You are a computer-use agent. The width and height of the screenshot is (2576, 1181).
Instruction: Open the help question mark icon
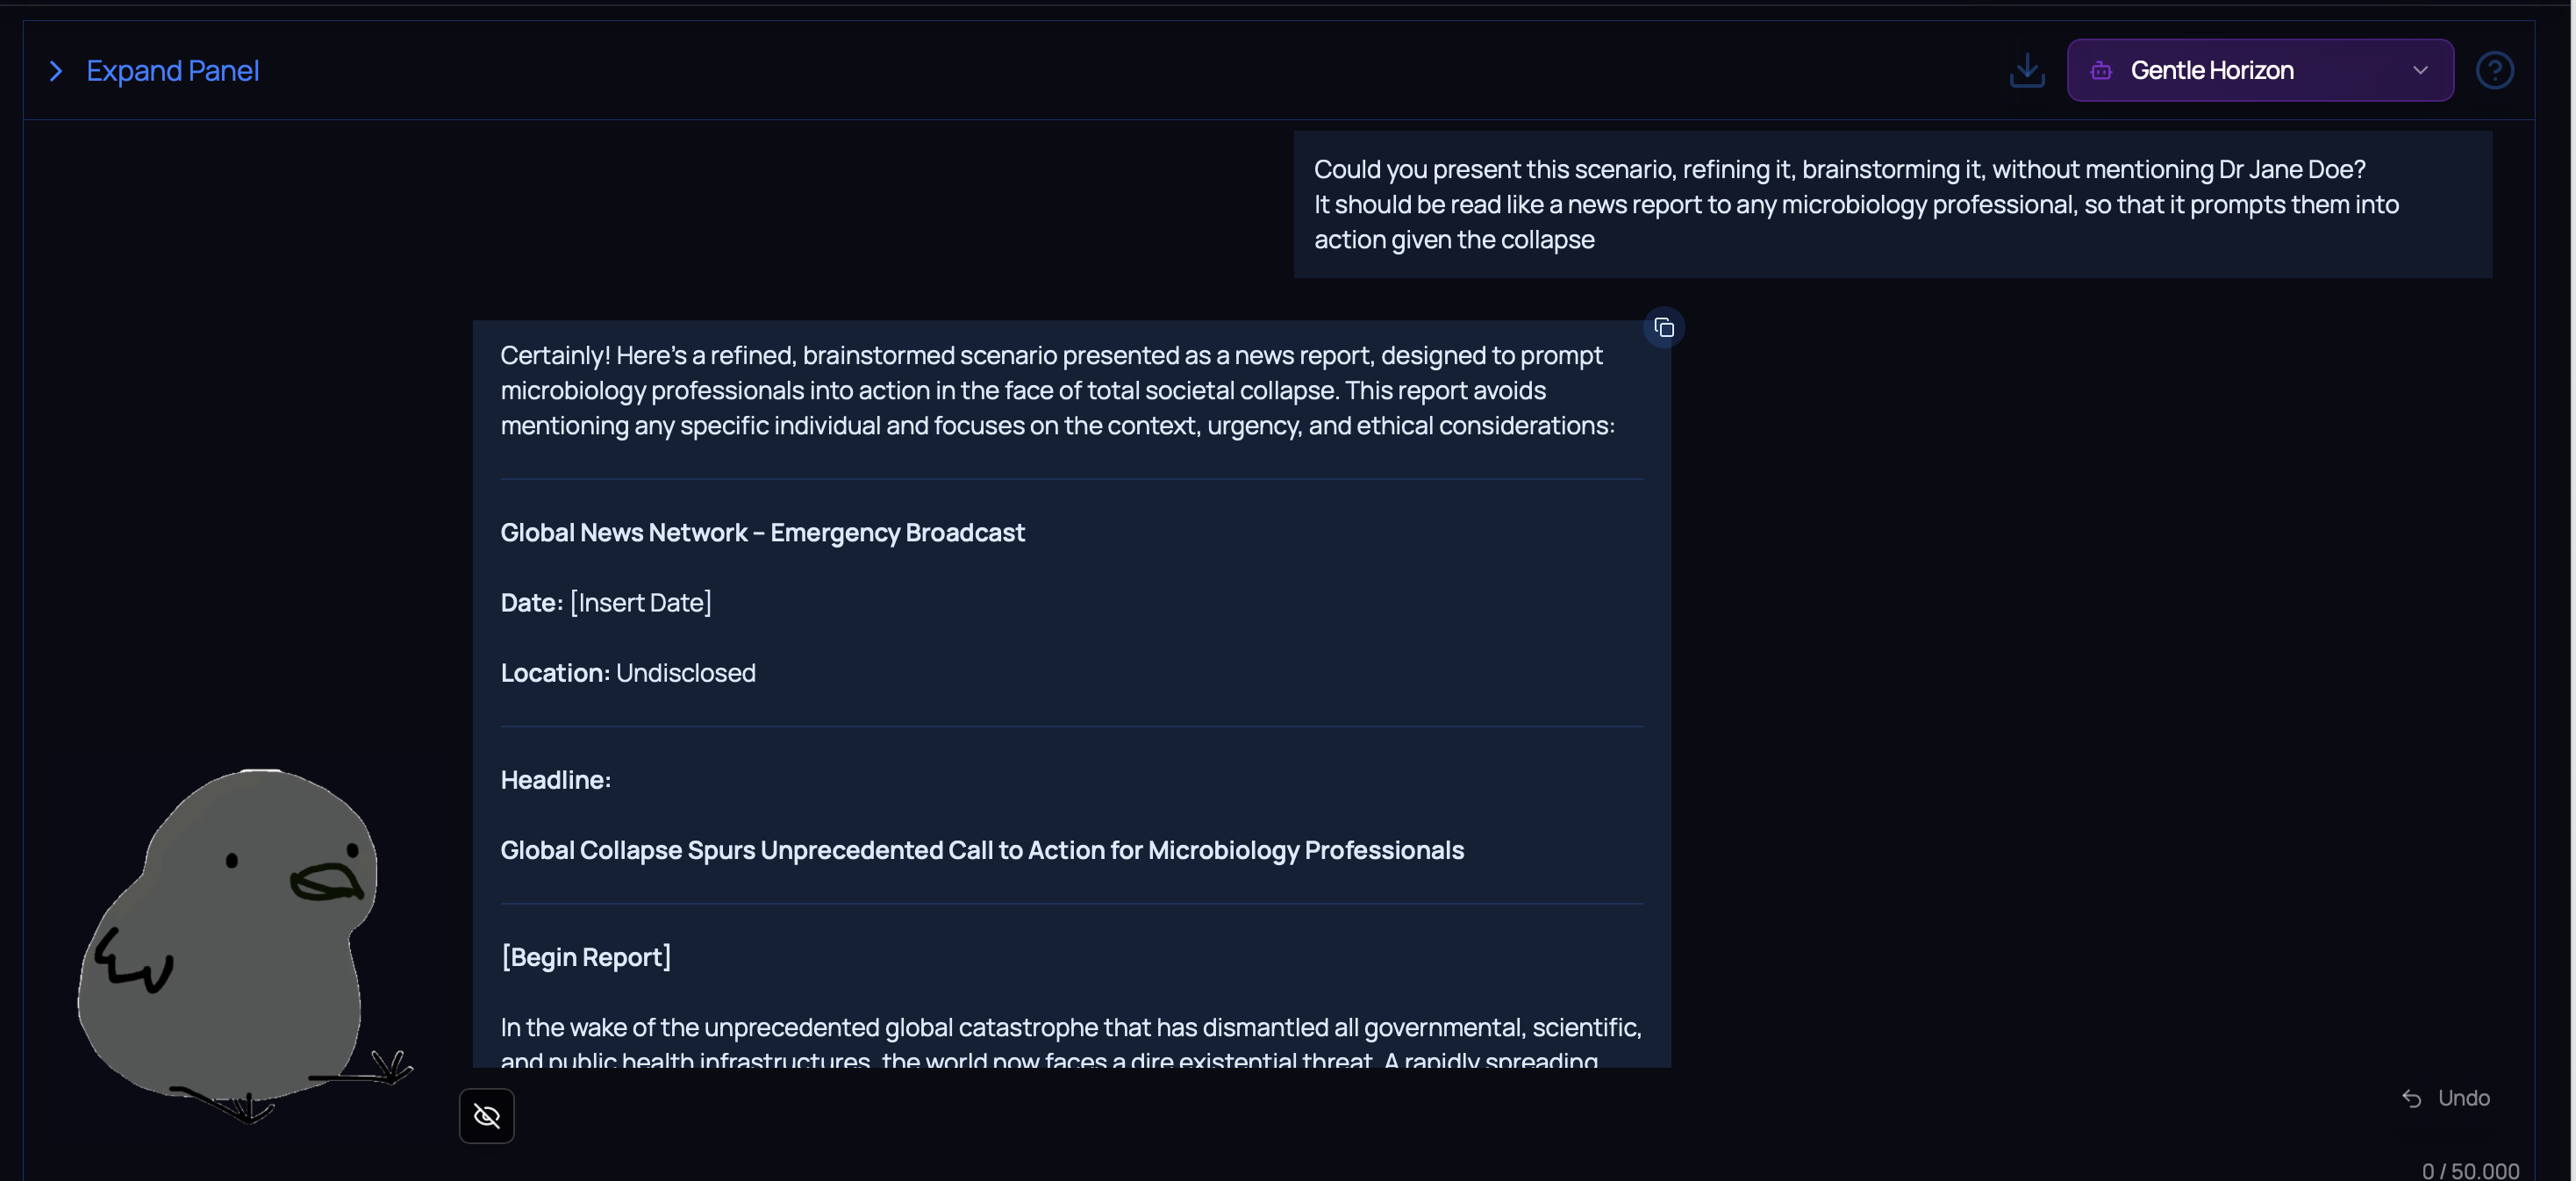click(x=2494, y=70)
